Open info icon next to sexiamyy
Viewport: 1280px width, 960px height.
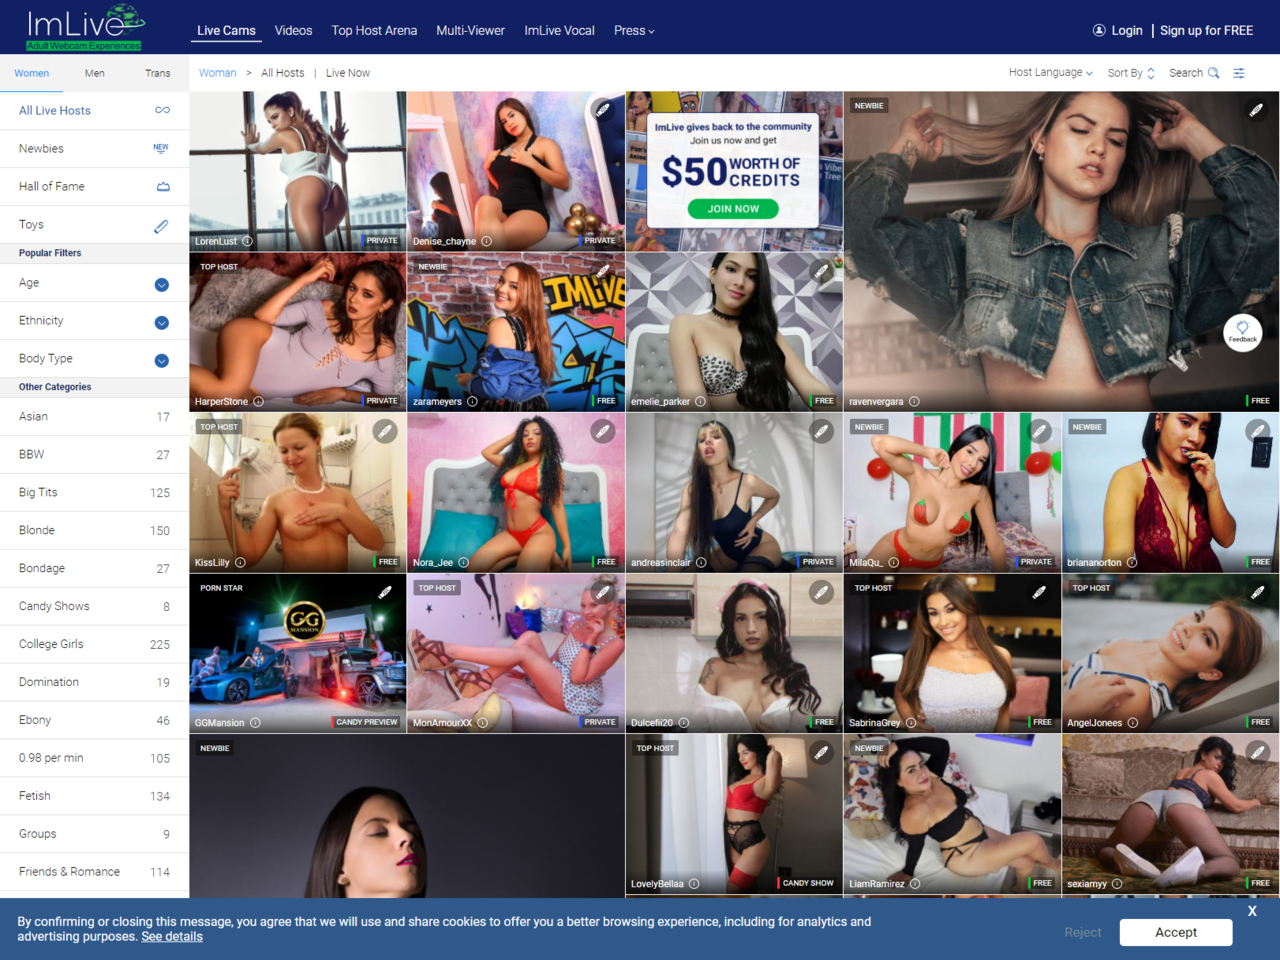click(x=1117, y=884)
